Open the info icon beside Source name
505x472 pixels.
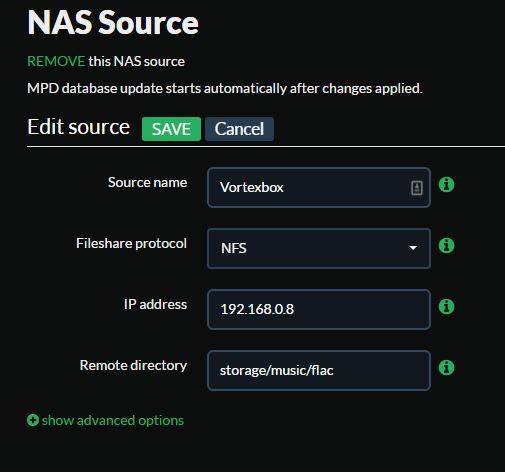pos(446,184)
